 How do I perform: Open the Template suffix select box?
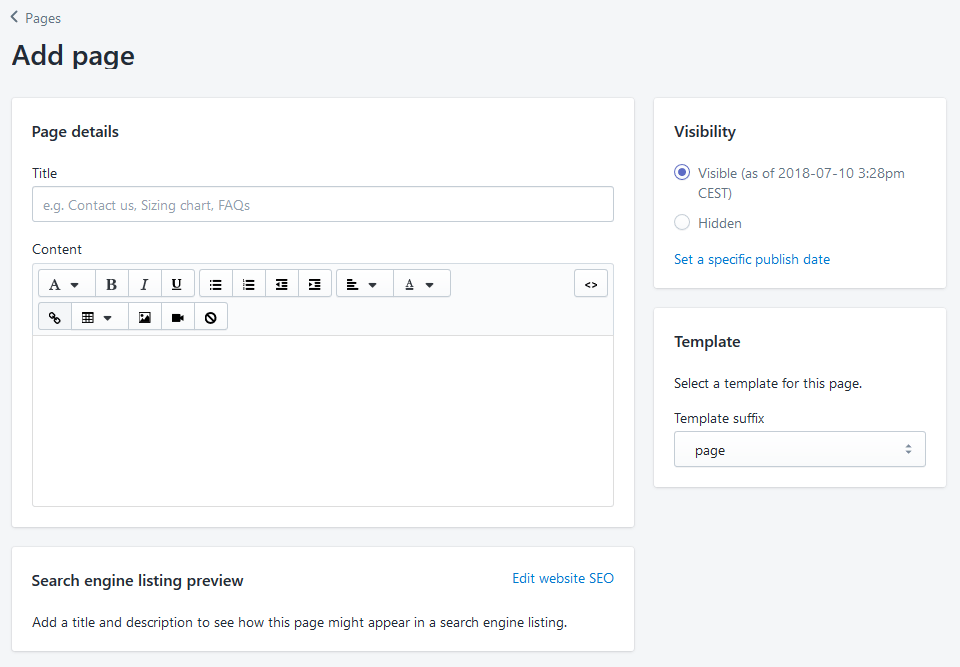800,450
